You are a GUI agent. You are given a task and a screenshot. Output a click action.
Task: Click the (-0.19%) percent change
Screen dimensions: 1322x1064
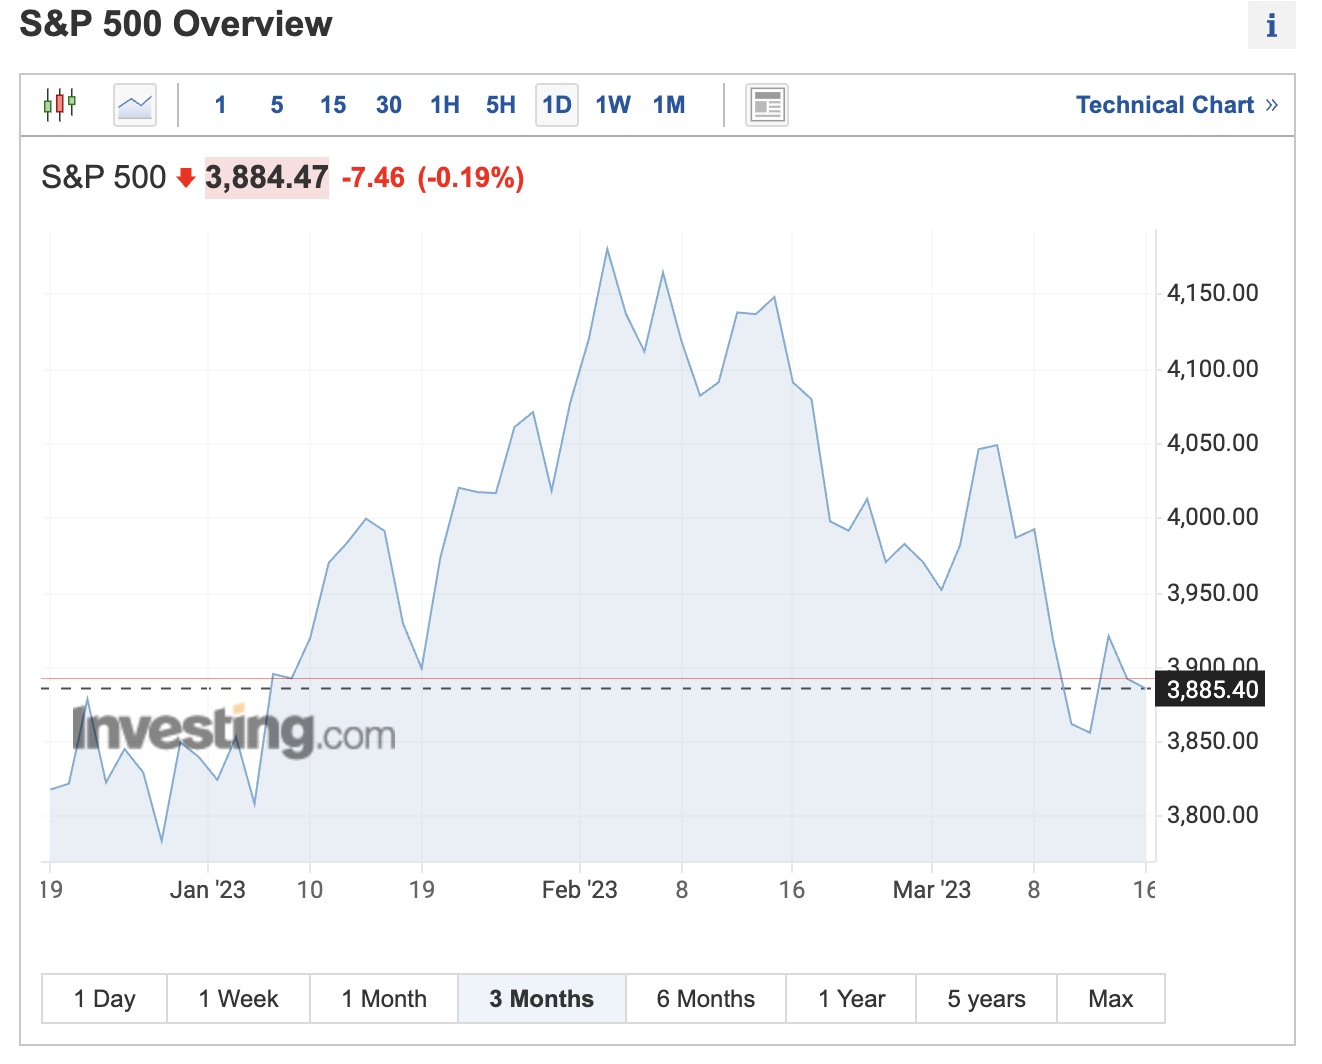[471, 178]
